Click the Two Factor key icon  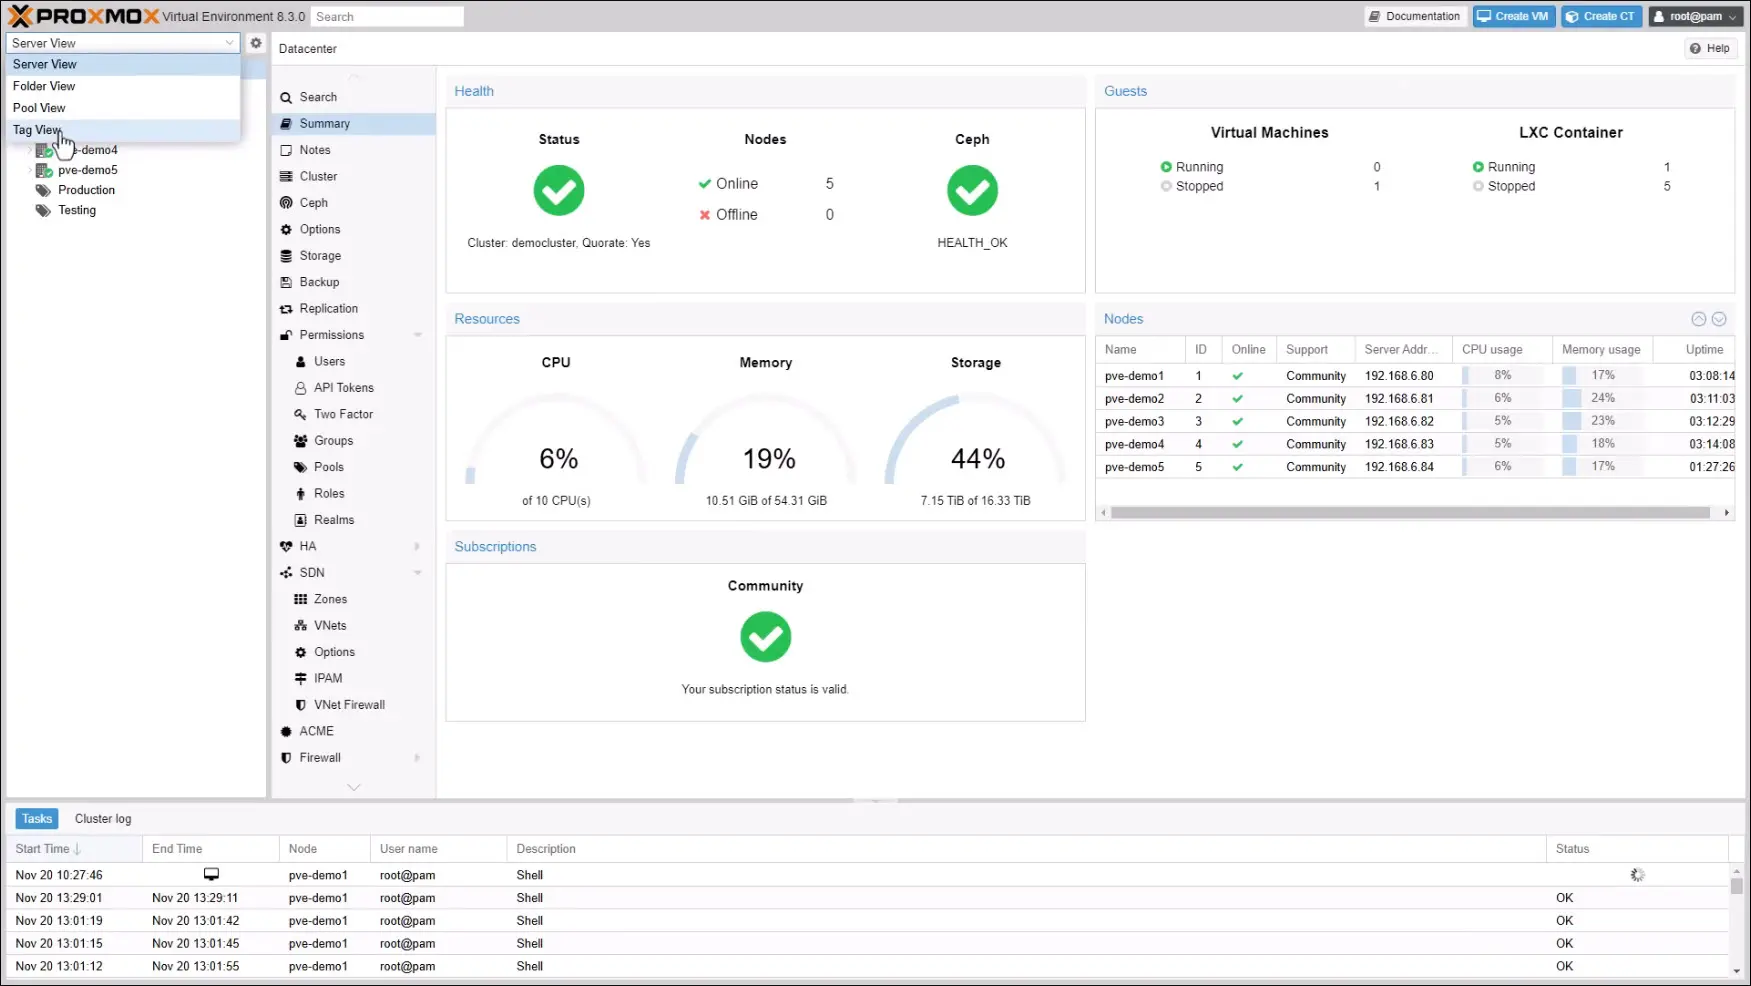point(300,414)
